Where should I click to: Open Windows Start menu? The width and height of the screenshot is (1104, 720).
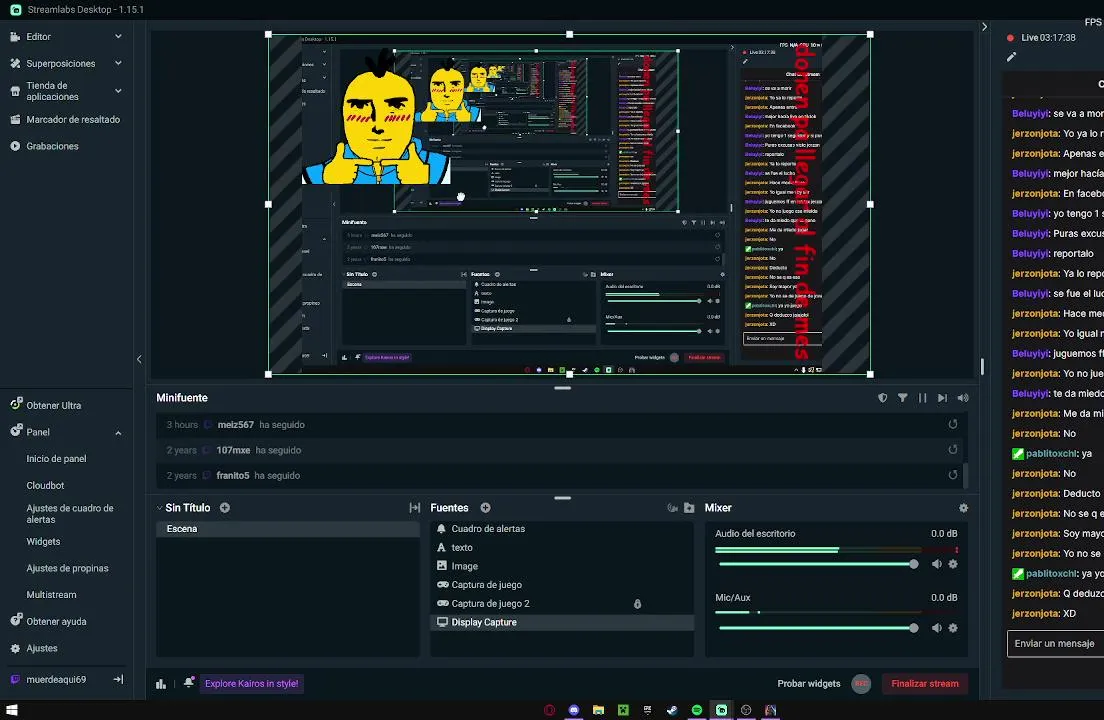click(11, 710)
